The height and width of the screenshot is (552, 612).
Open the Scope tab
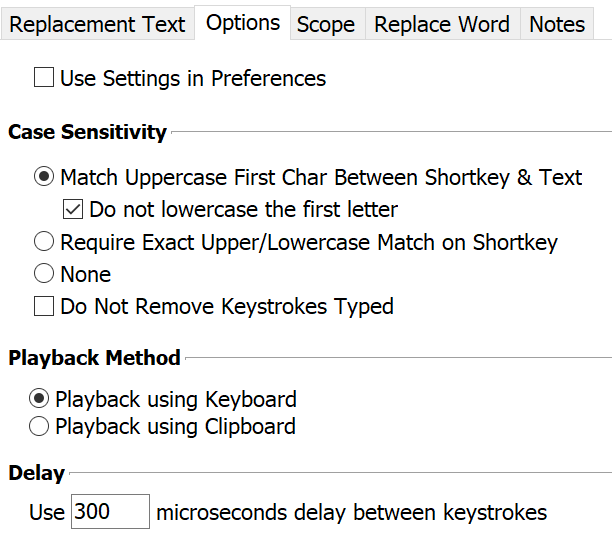pyautogui.click(x=326, y=25)
